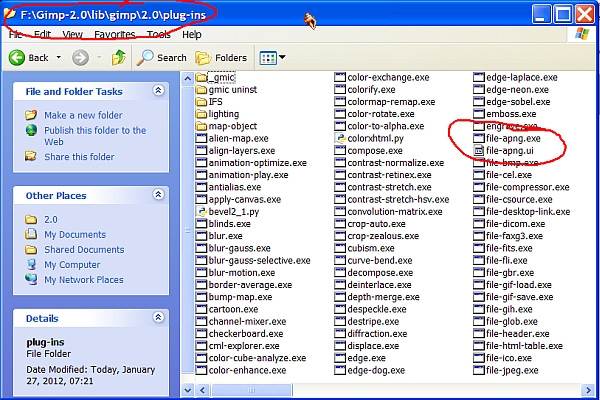Open the Tools menu
Viewport: 600px width, 400px height.
pyautogui.click(x=158, y=35)
